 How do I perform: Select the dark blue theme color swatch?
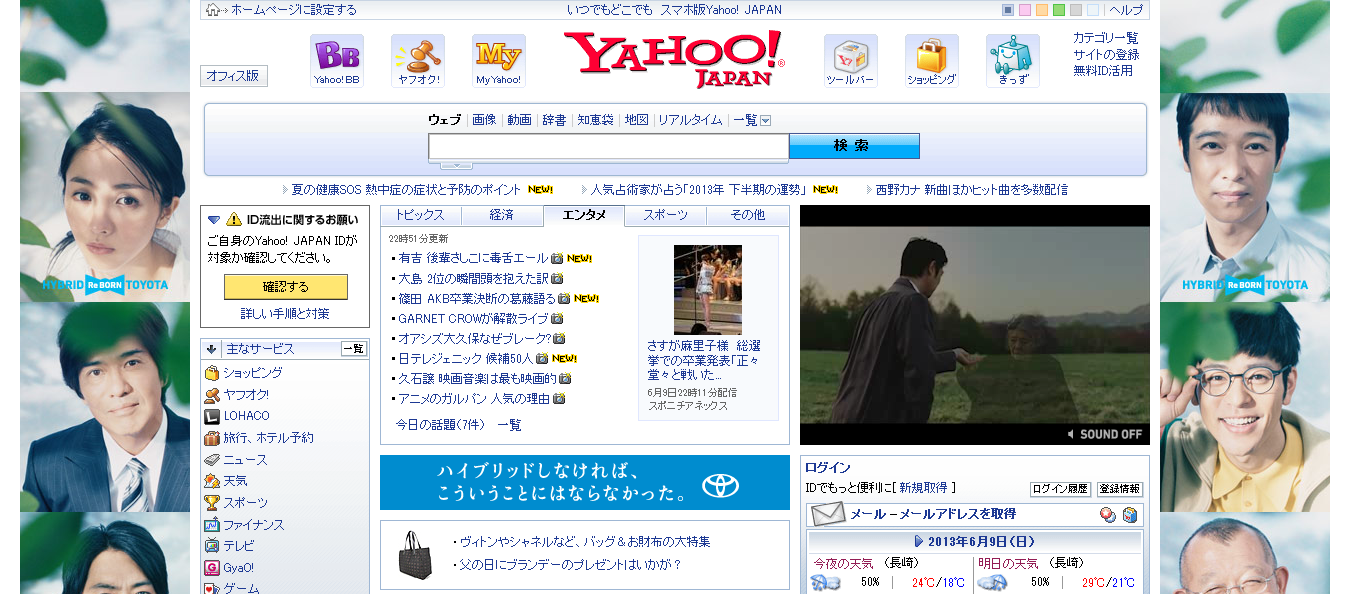[1008, 10]
